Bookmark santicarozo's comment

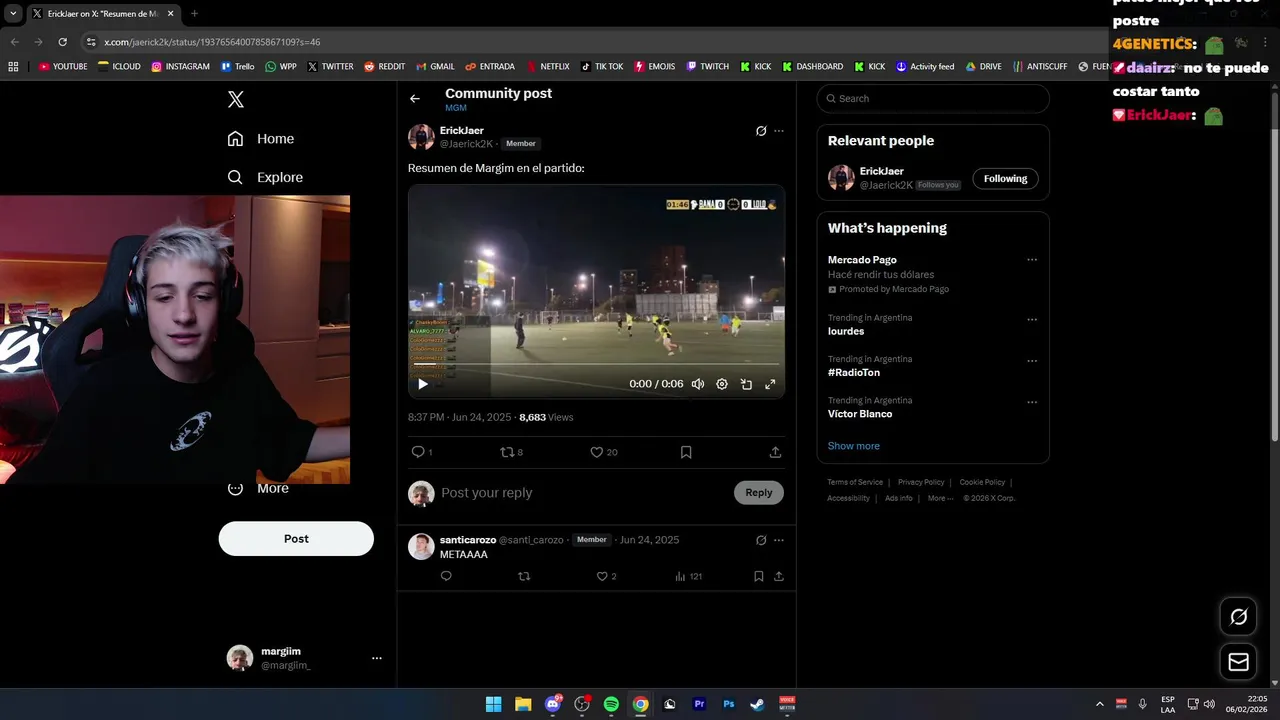click(759, 576)
